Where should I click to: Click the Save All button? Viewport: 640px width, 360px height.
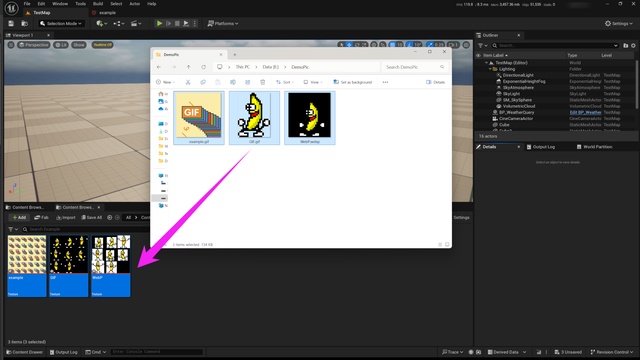pyautogui.click(x=91, y=218)
